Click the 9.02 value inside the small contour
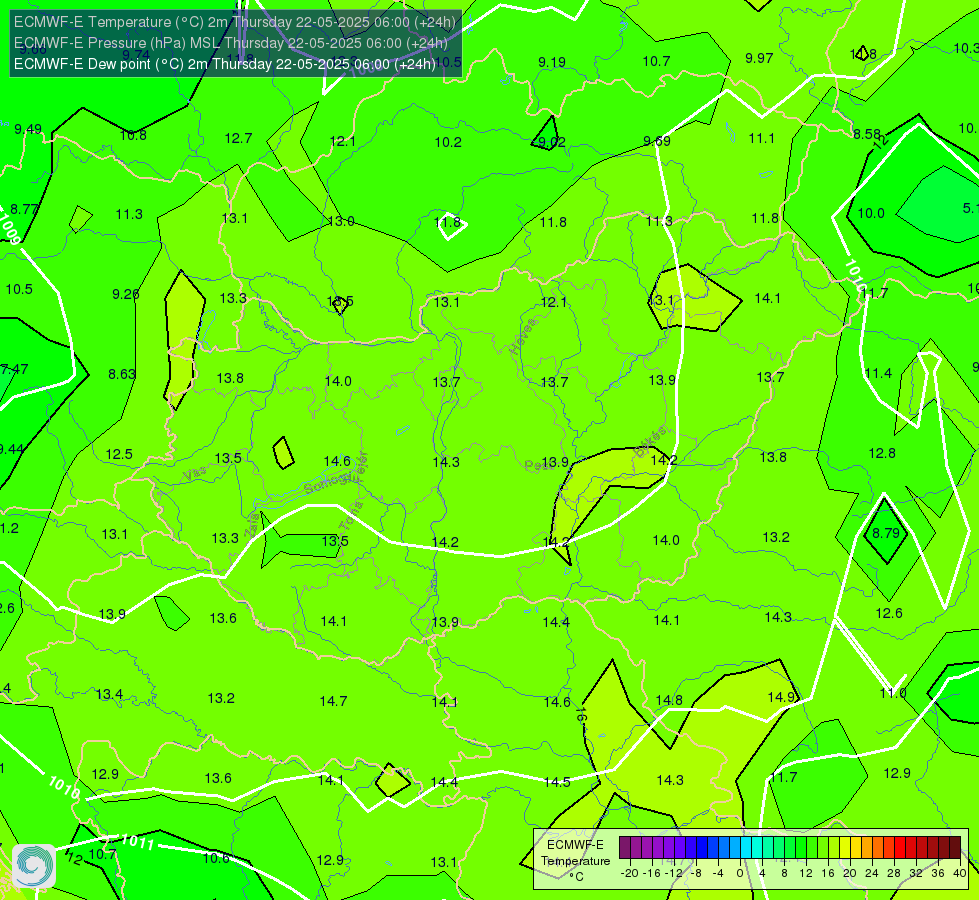Viewport: 979px width, 900px height. pyautogui.click(x=552, y=142)
